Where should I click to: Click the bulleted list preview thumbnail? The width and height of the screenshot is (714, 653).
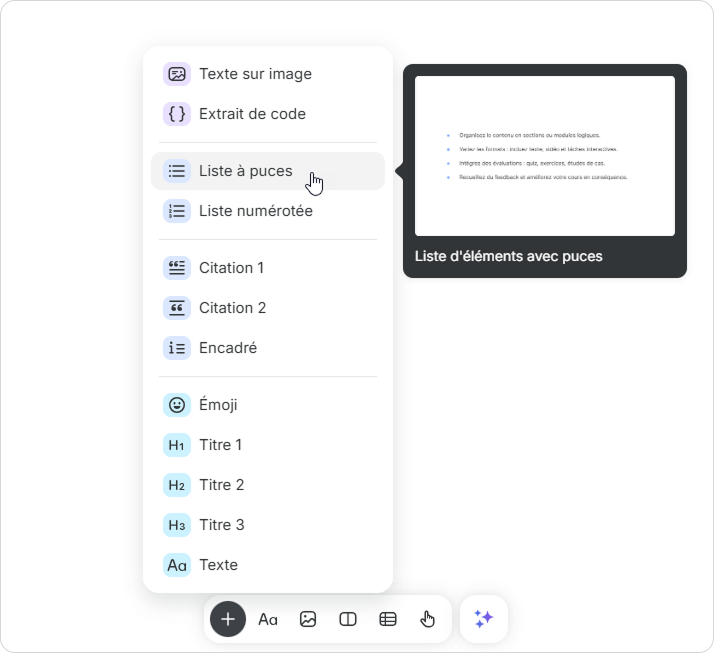[x=544, y=156]
